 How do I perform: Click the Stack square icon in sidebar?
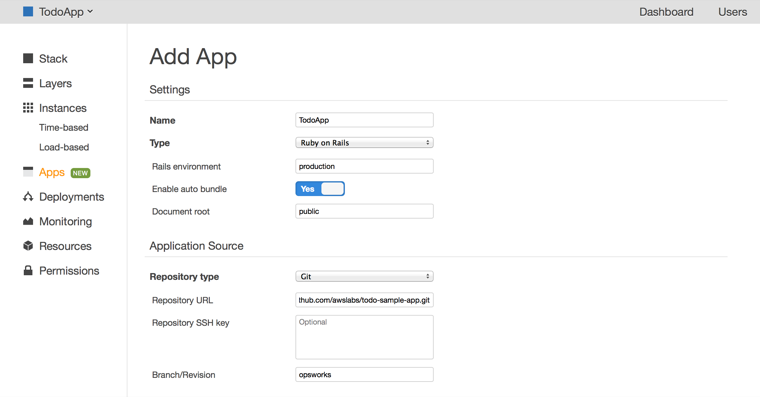tap(28, 59)
